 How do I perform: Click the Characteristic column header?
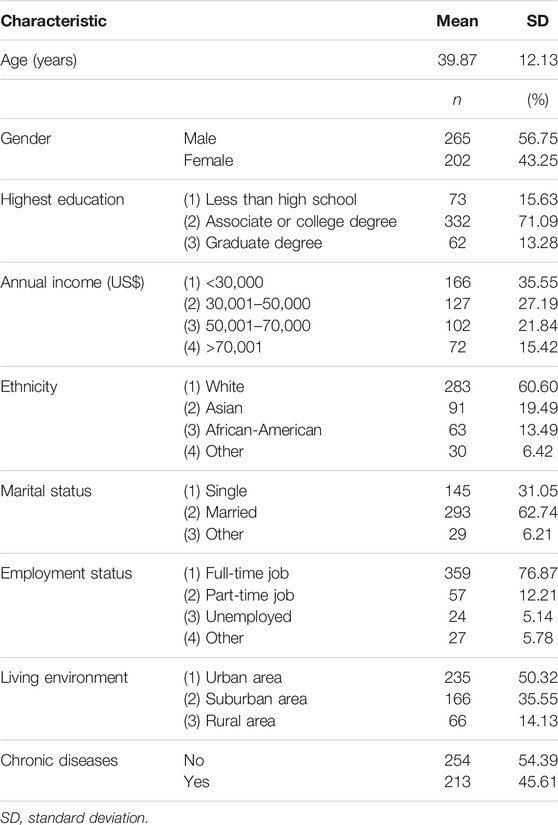coord(54,21)
